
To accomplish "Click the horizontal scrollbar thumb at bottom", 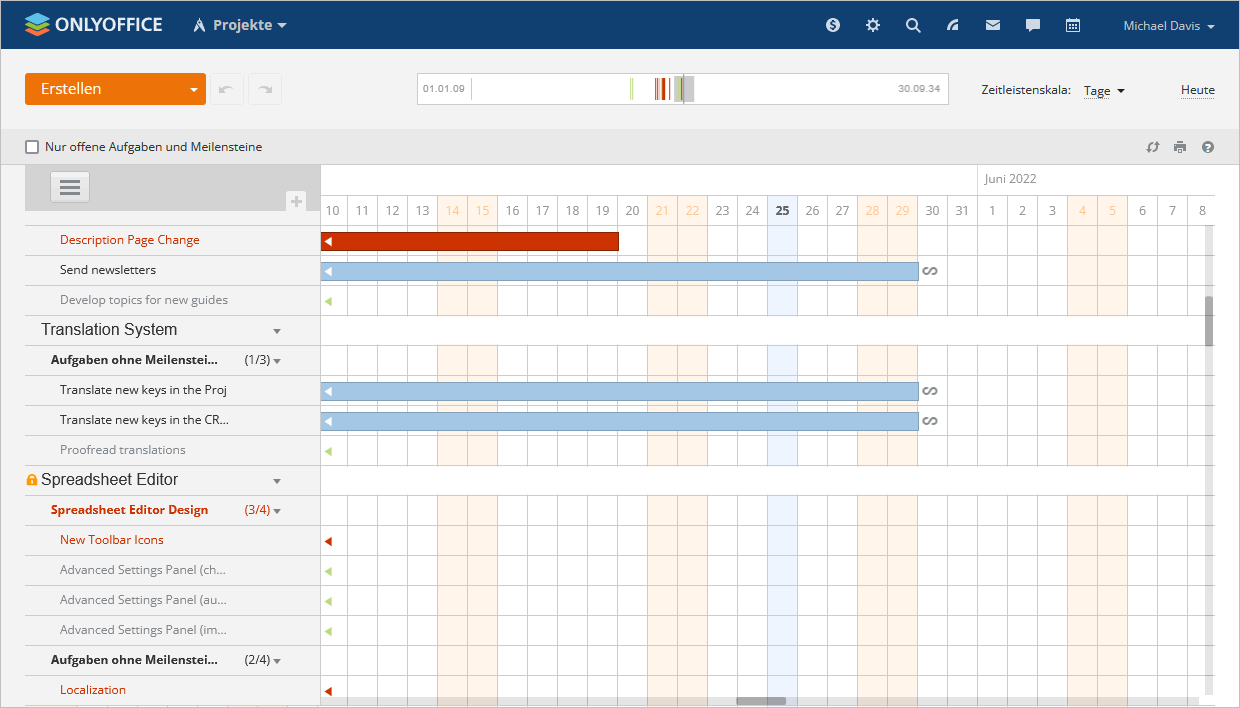I will pos(761,701).
